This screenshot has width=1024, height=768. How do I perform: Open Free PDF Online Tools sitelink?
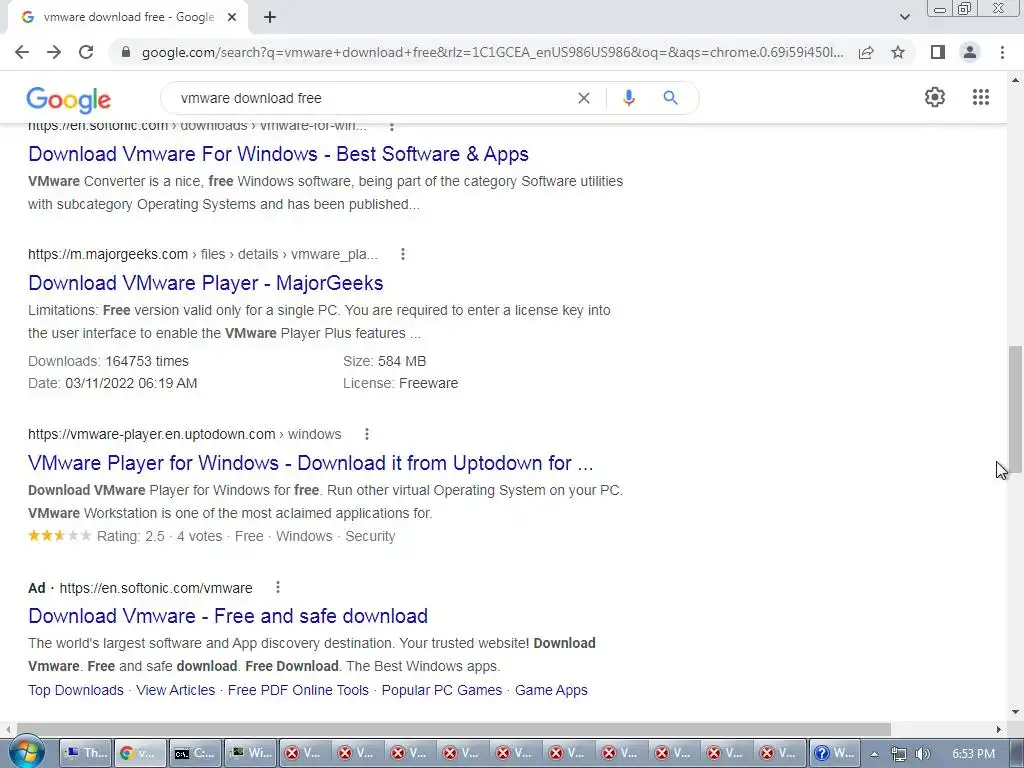[298, 690]
